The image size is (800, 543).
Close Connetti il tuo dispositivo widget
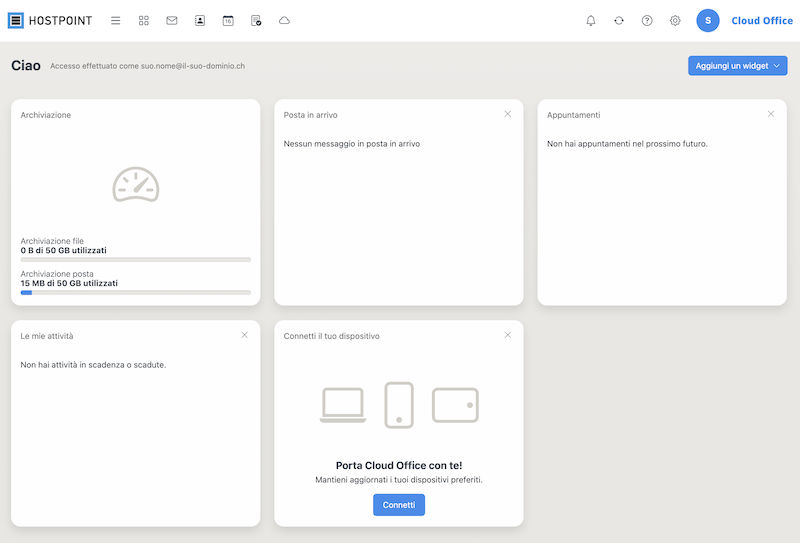(508, 335)
